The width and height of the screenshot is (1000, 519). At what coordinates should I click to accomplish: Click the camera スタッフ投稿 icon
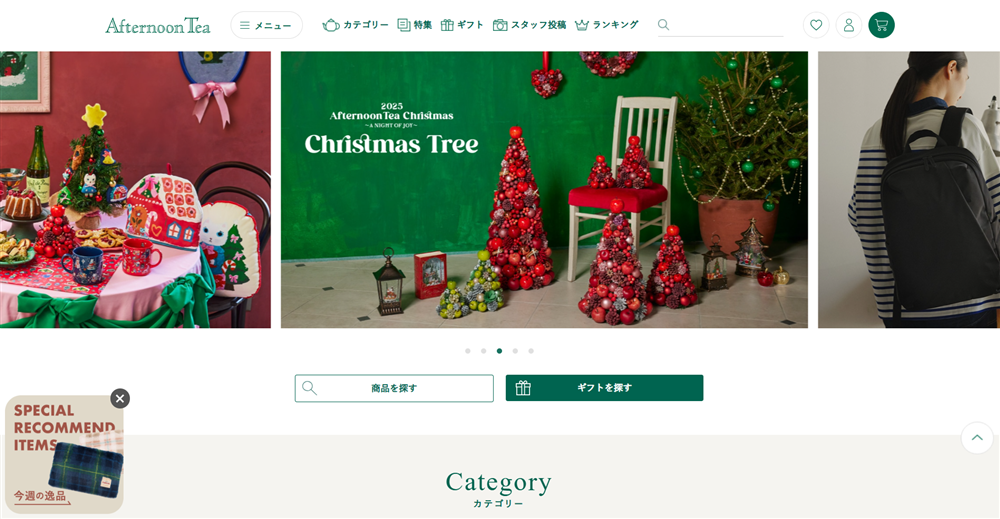coord(500,25)
